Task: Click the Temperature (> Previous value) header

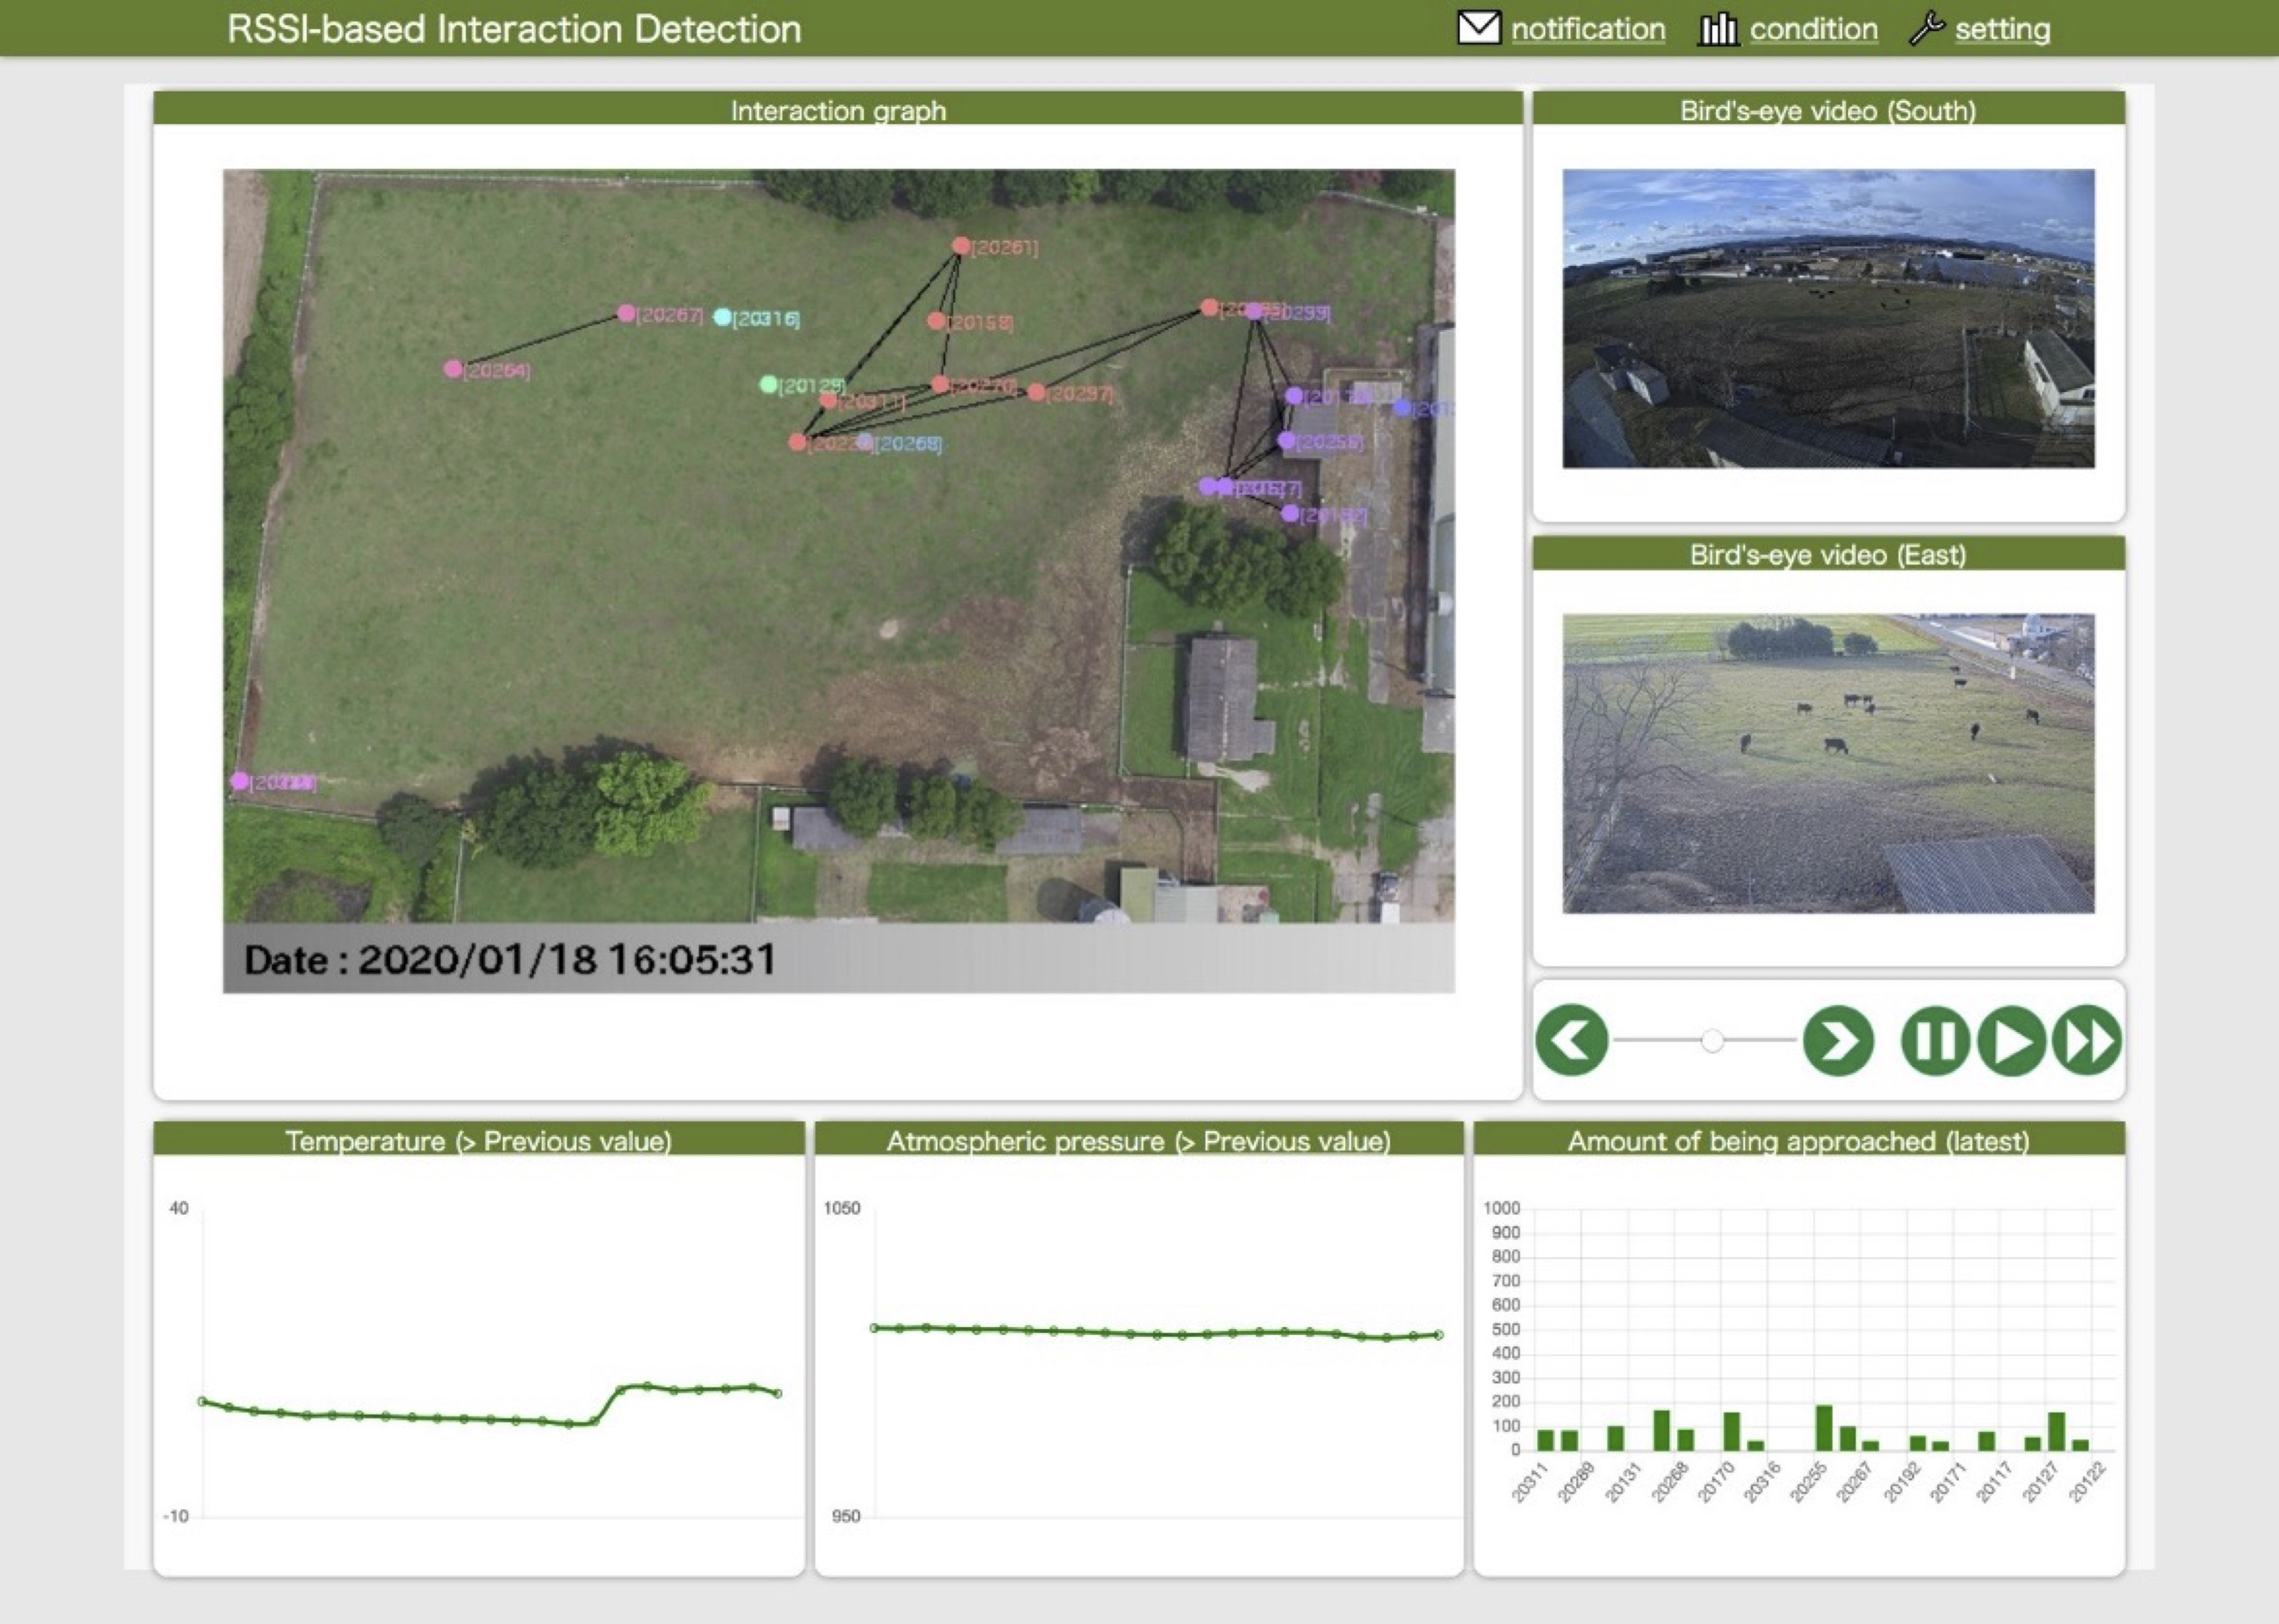Action: click(x=478, y=1140)
